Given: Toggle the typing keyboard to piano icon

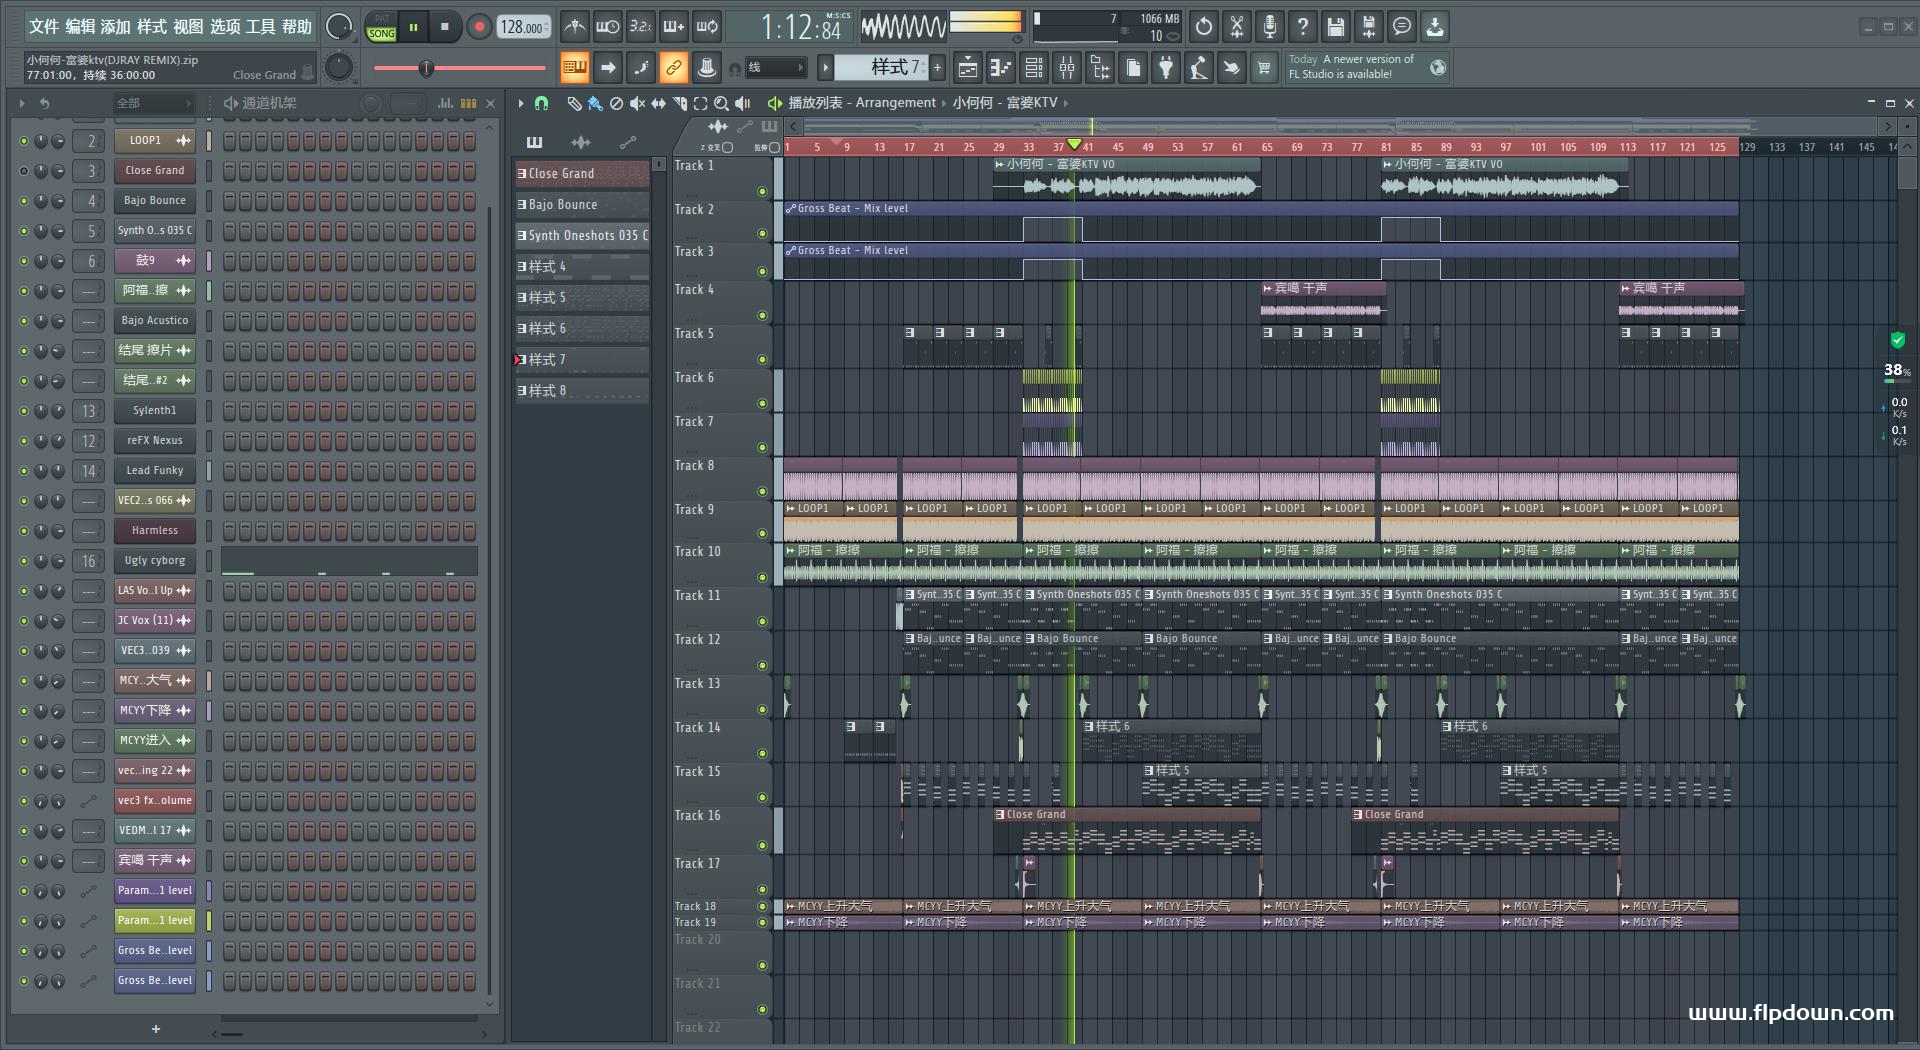Looking at the screenshot, I should click(x=574, y=68).
